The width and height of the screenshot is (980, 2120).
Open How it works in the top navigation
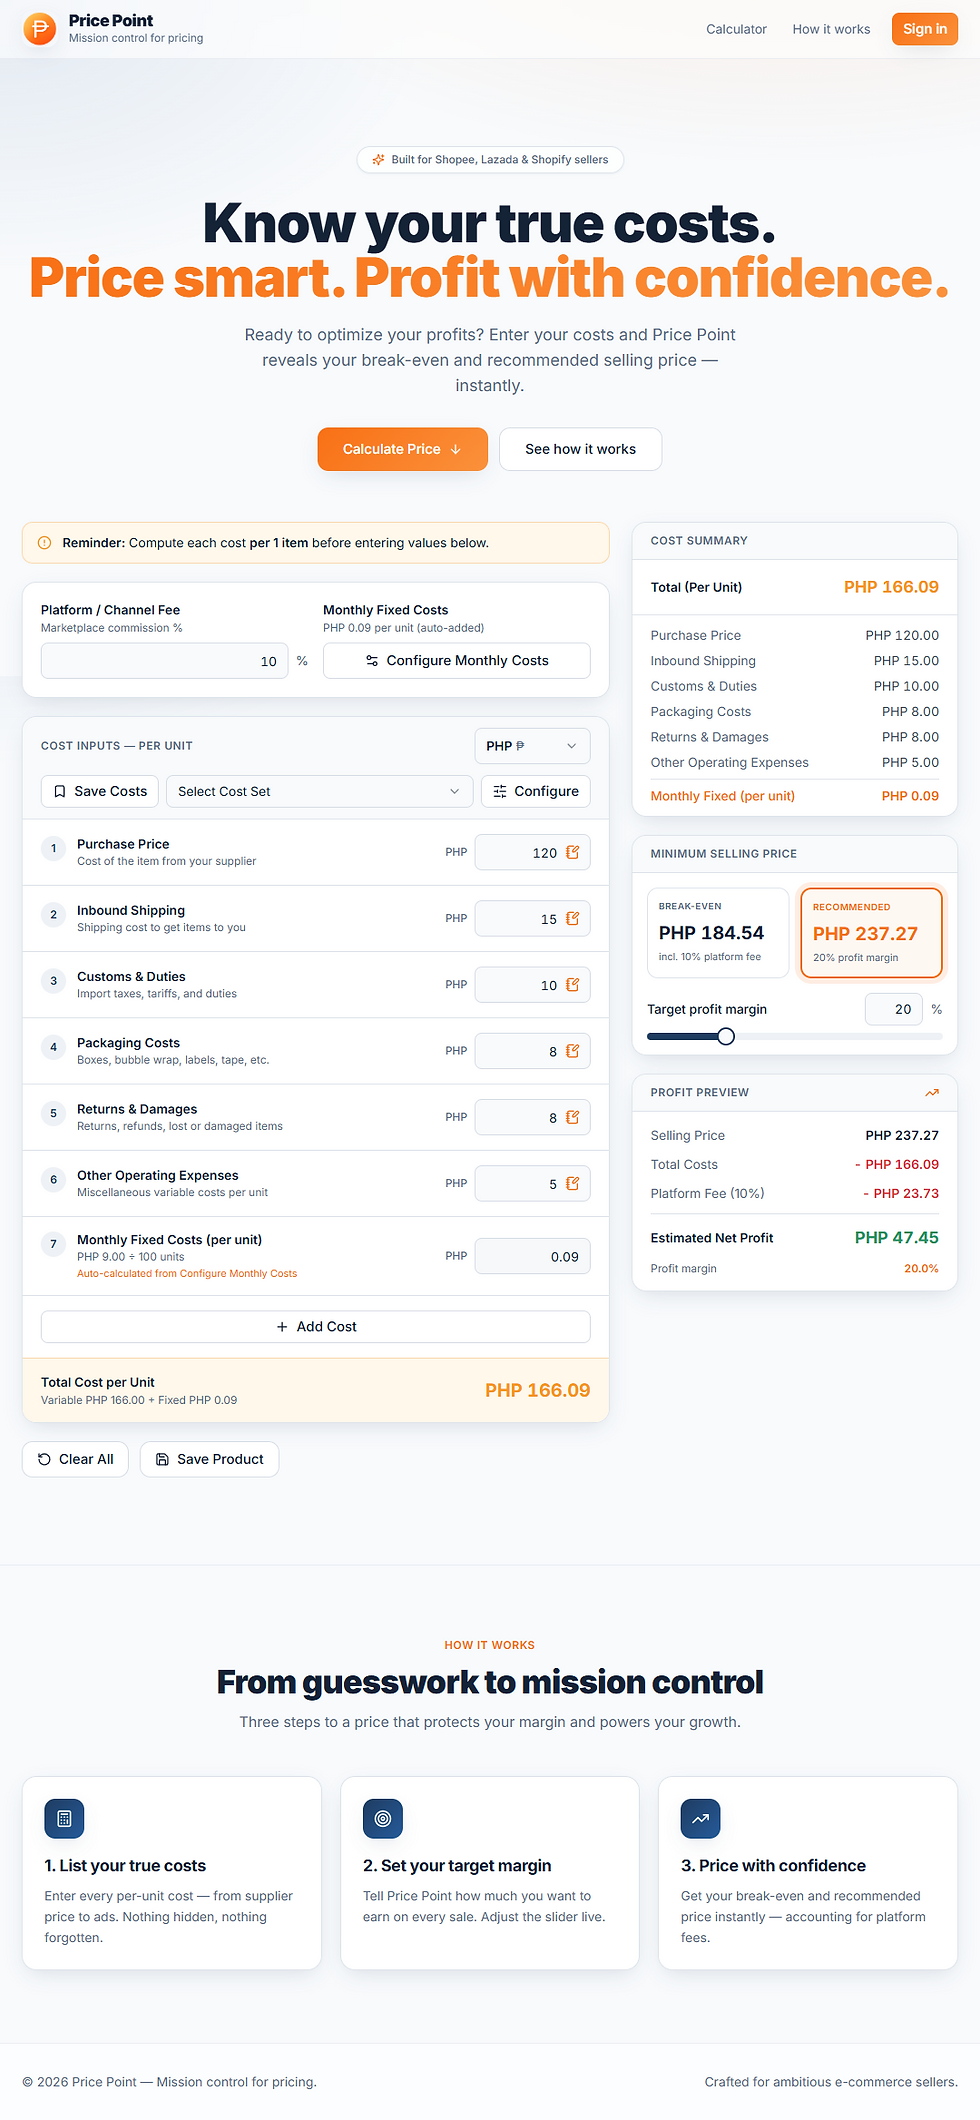point(831,29)
